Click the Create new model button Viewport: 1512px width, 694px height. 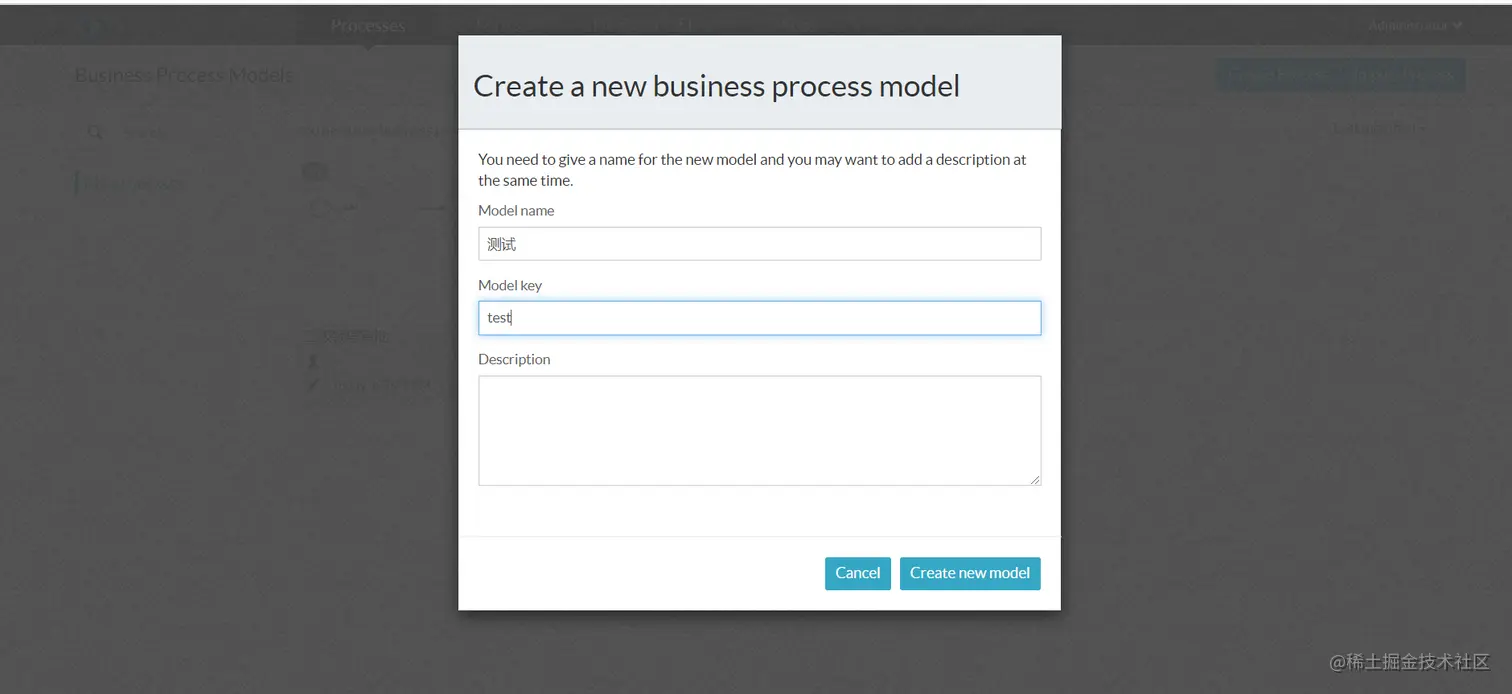click(x=970, y=573)
